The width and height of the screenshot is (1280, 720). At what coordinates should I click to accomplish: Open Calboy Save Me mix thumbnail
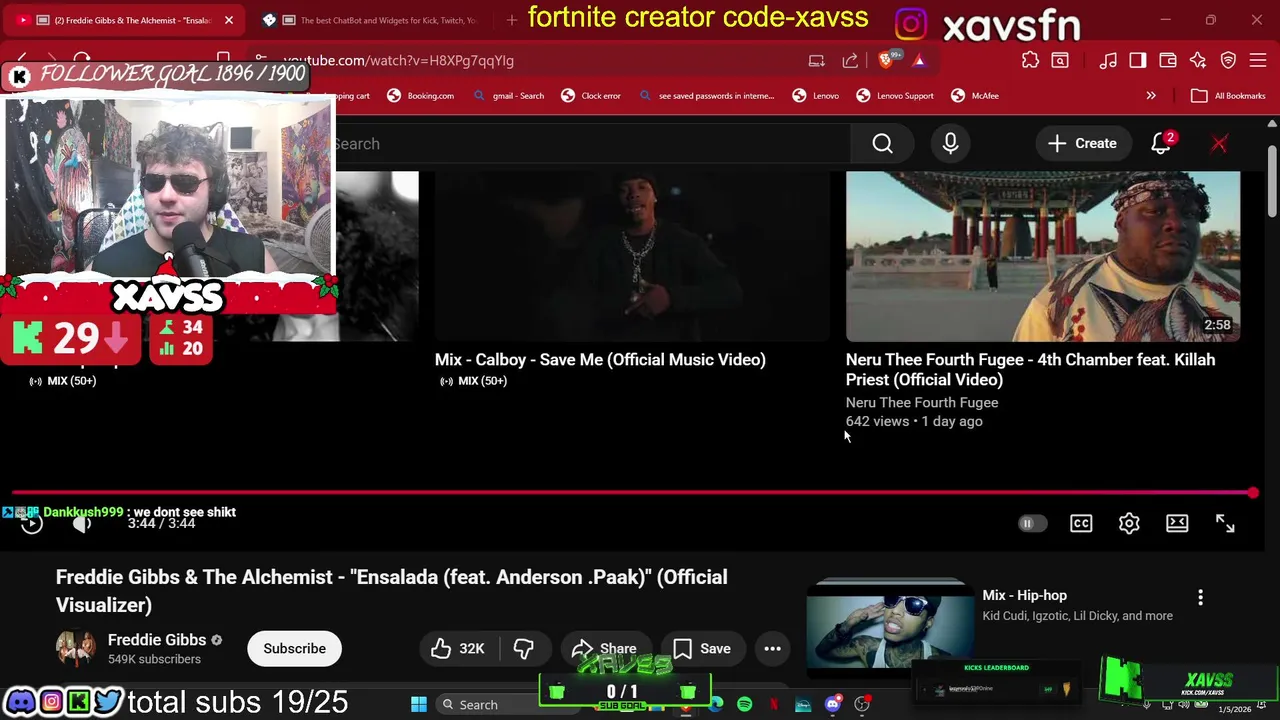pos(632,256)
